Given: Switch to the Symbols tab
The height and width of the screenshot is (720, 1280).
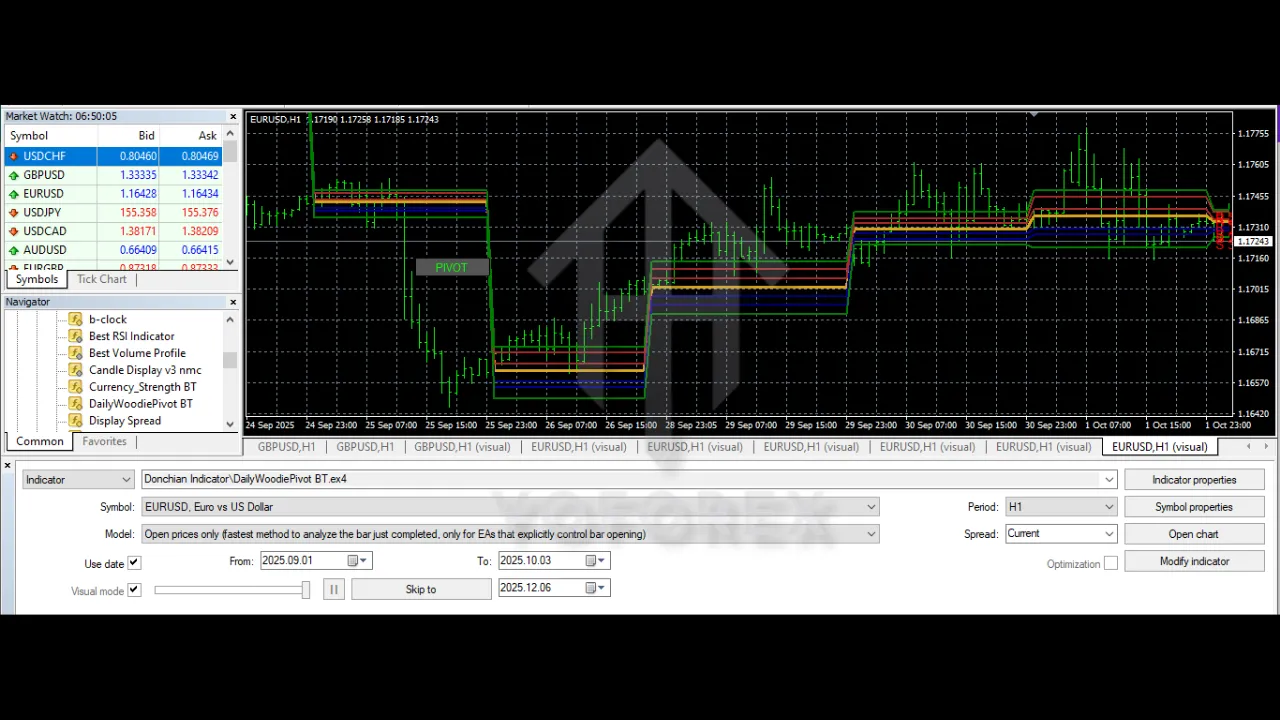Looking at the screenshot, I should tap(37, 280).
